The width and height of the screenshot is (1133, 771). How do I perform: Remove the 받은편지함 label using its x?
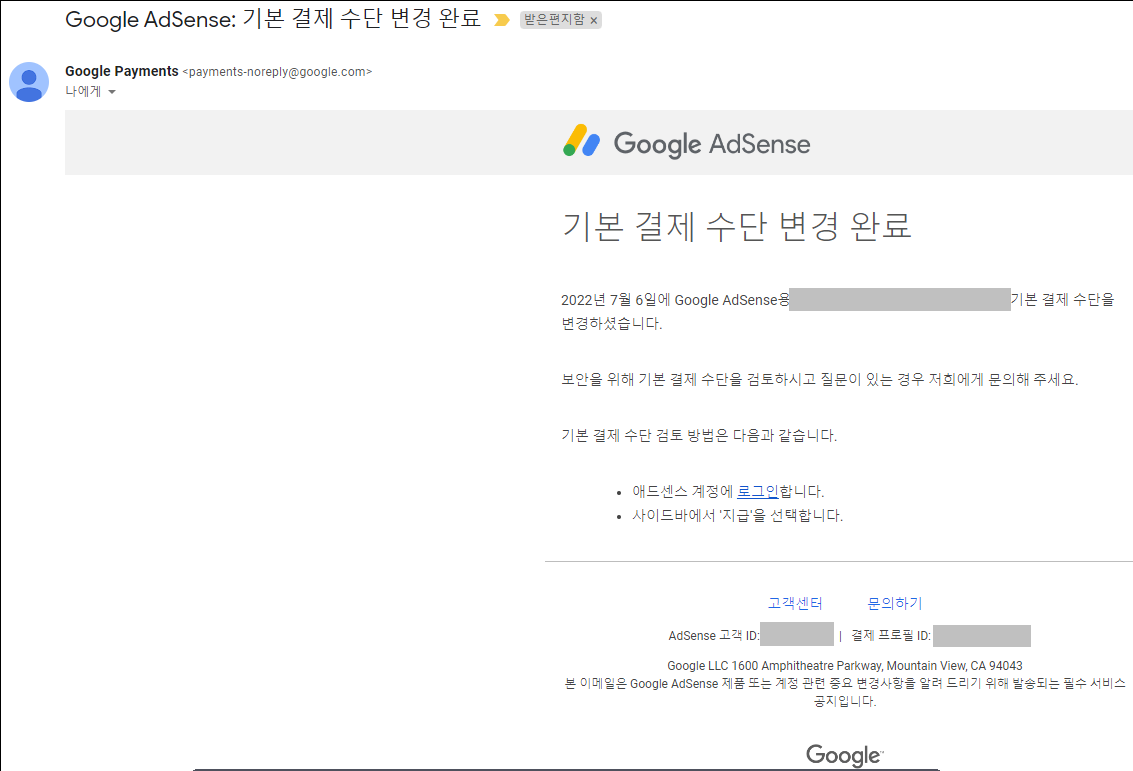tap(594, 21)
